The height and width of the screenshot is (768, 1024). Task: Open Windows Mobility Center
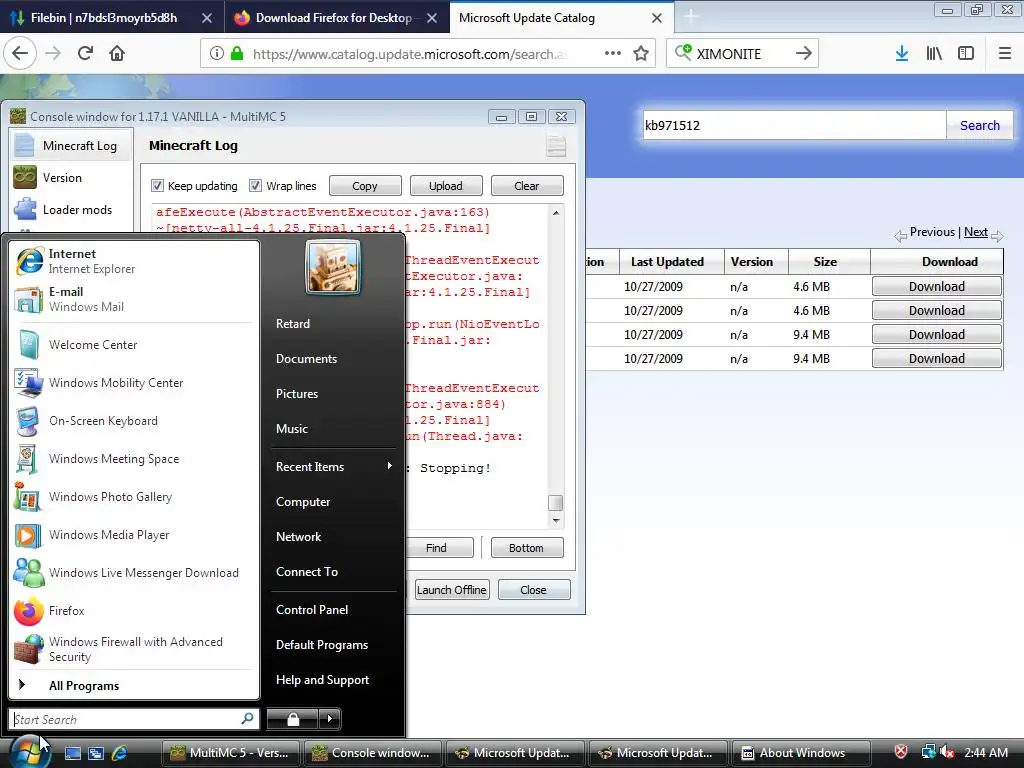pyautogui.click(x=134, y=383)
